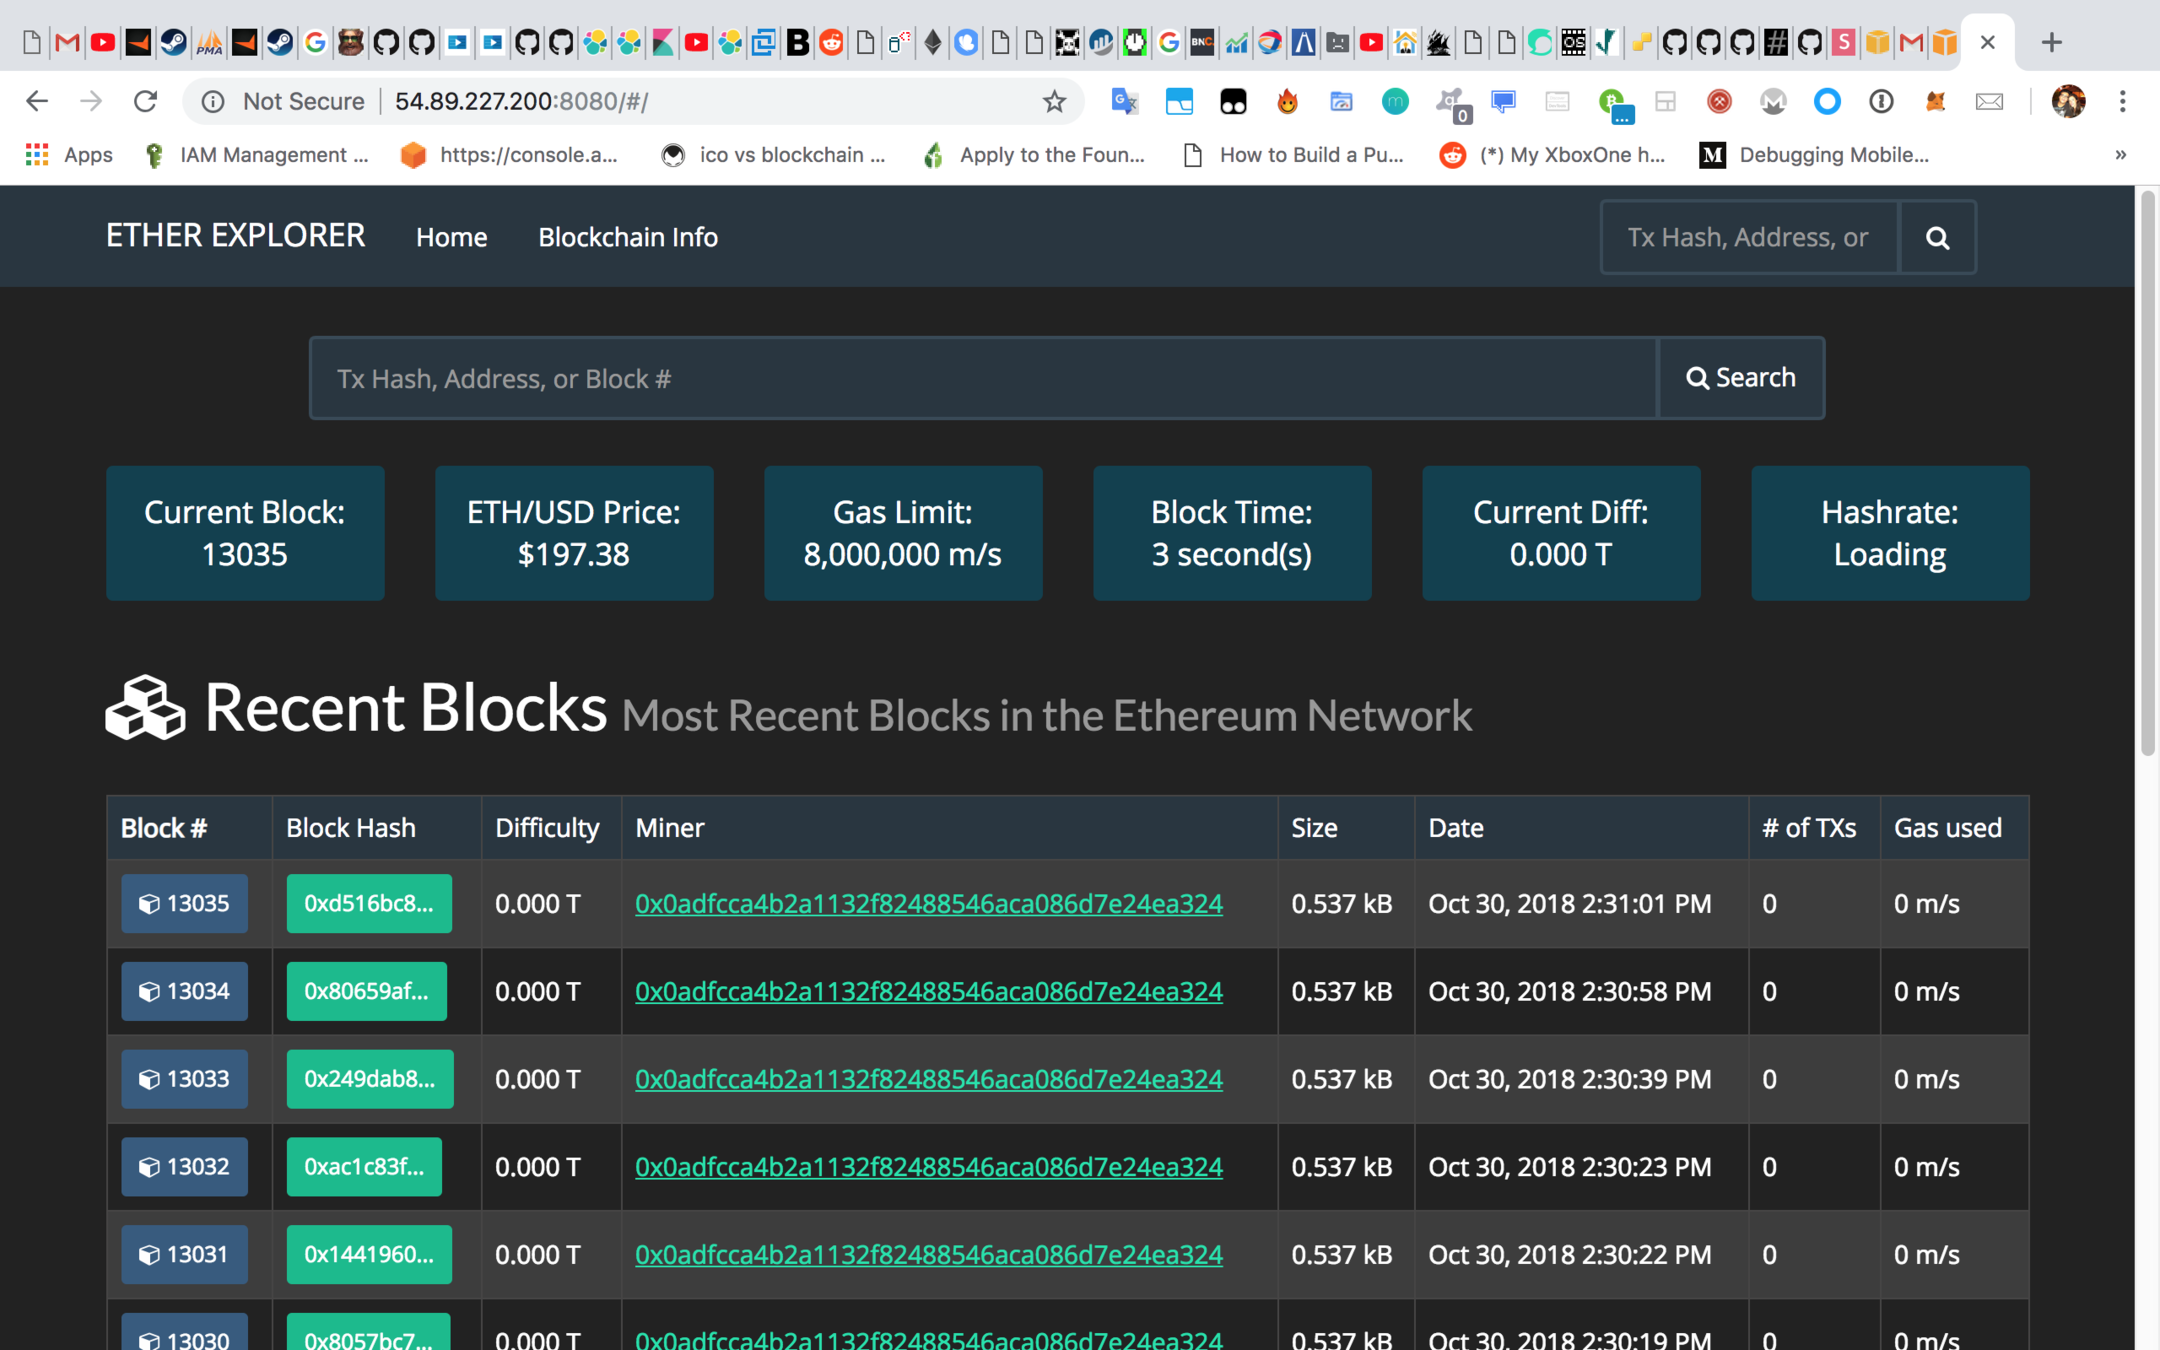Screen dimensions: 2160x1350
Task: Expand the hidden bookmarks chevron
Action: pyautogui.click(x=2120, y=155)
